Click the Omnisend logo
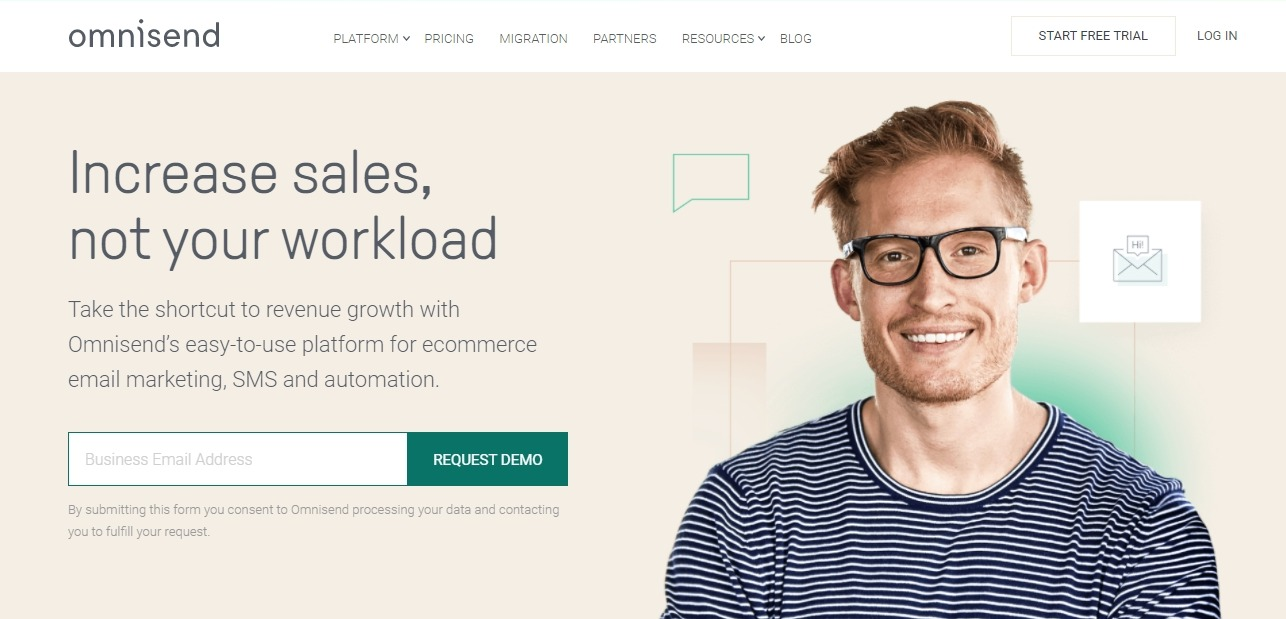This screenshot has width=1286, height=619. [144, 35]
